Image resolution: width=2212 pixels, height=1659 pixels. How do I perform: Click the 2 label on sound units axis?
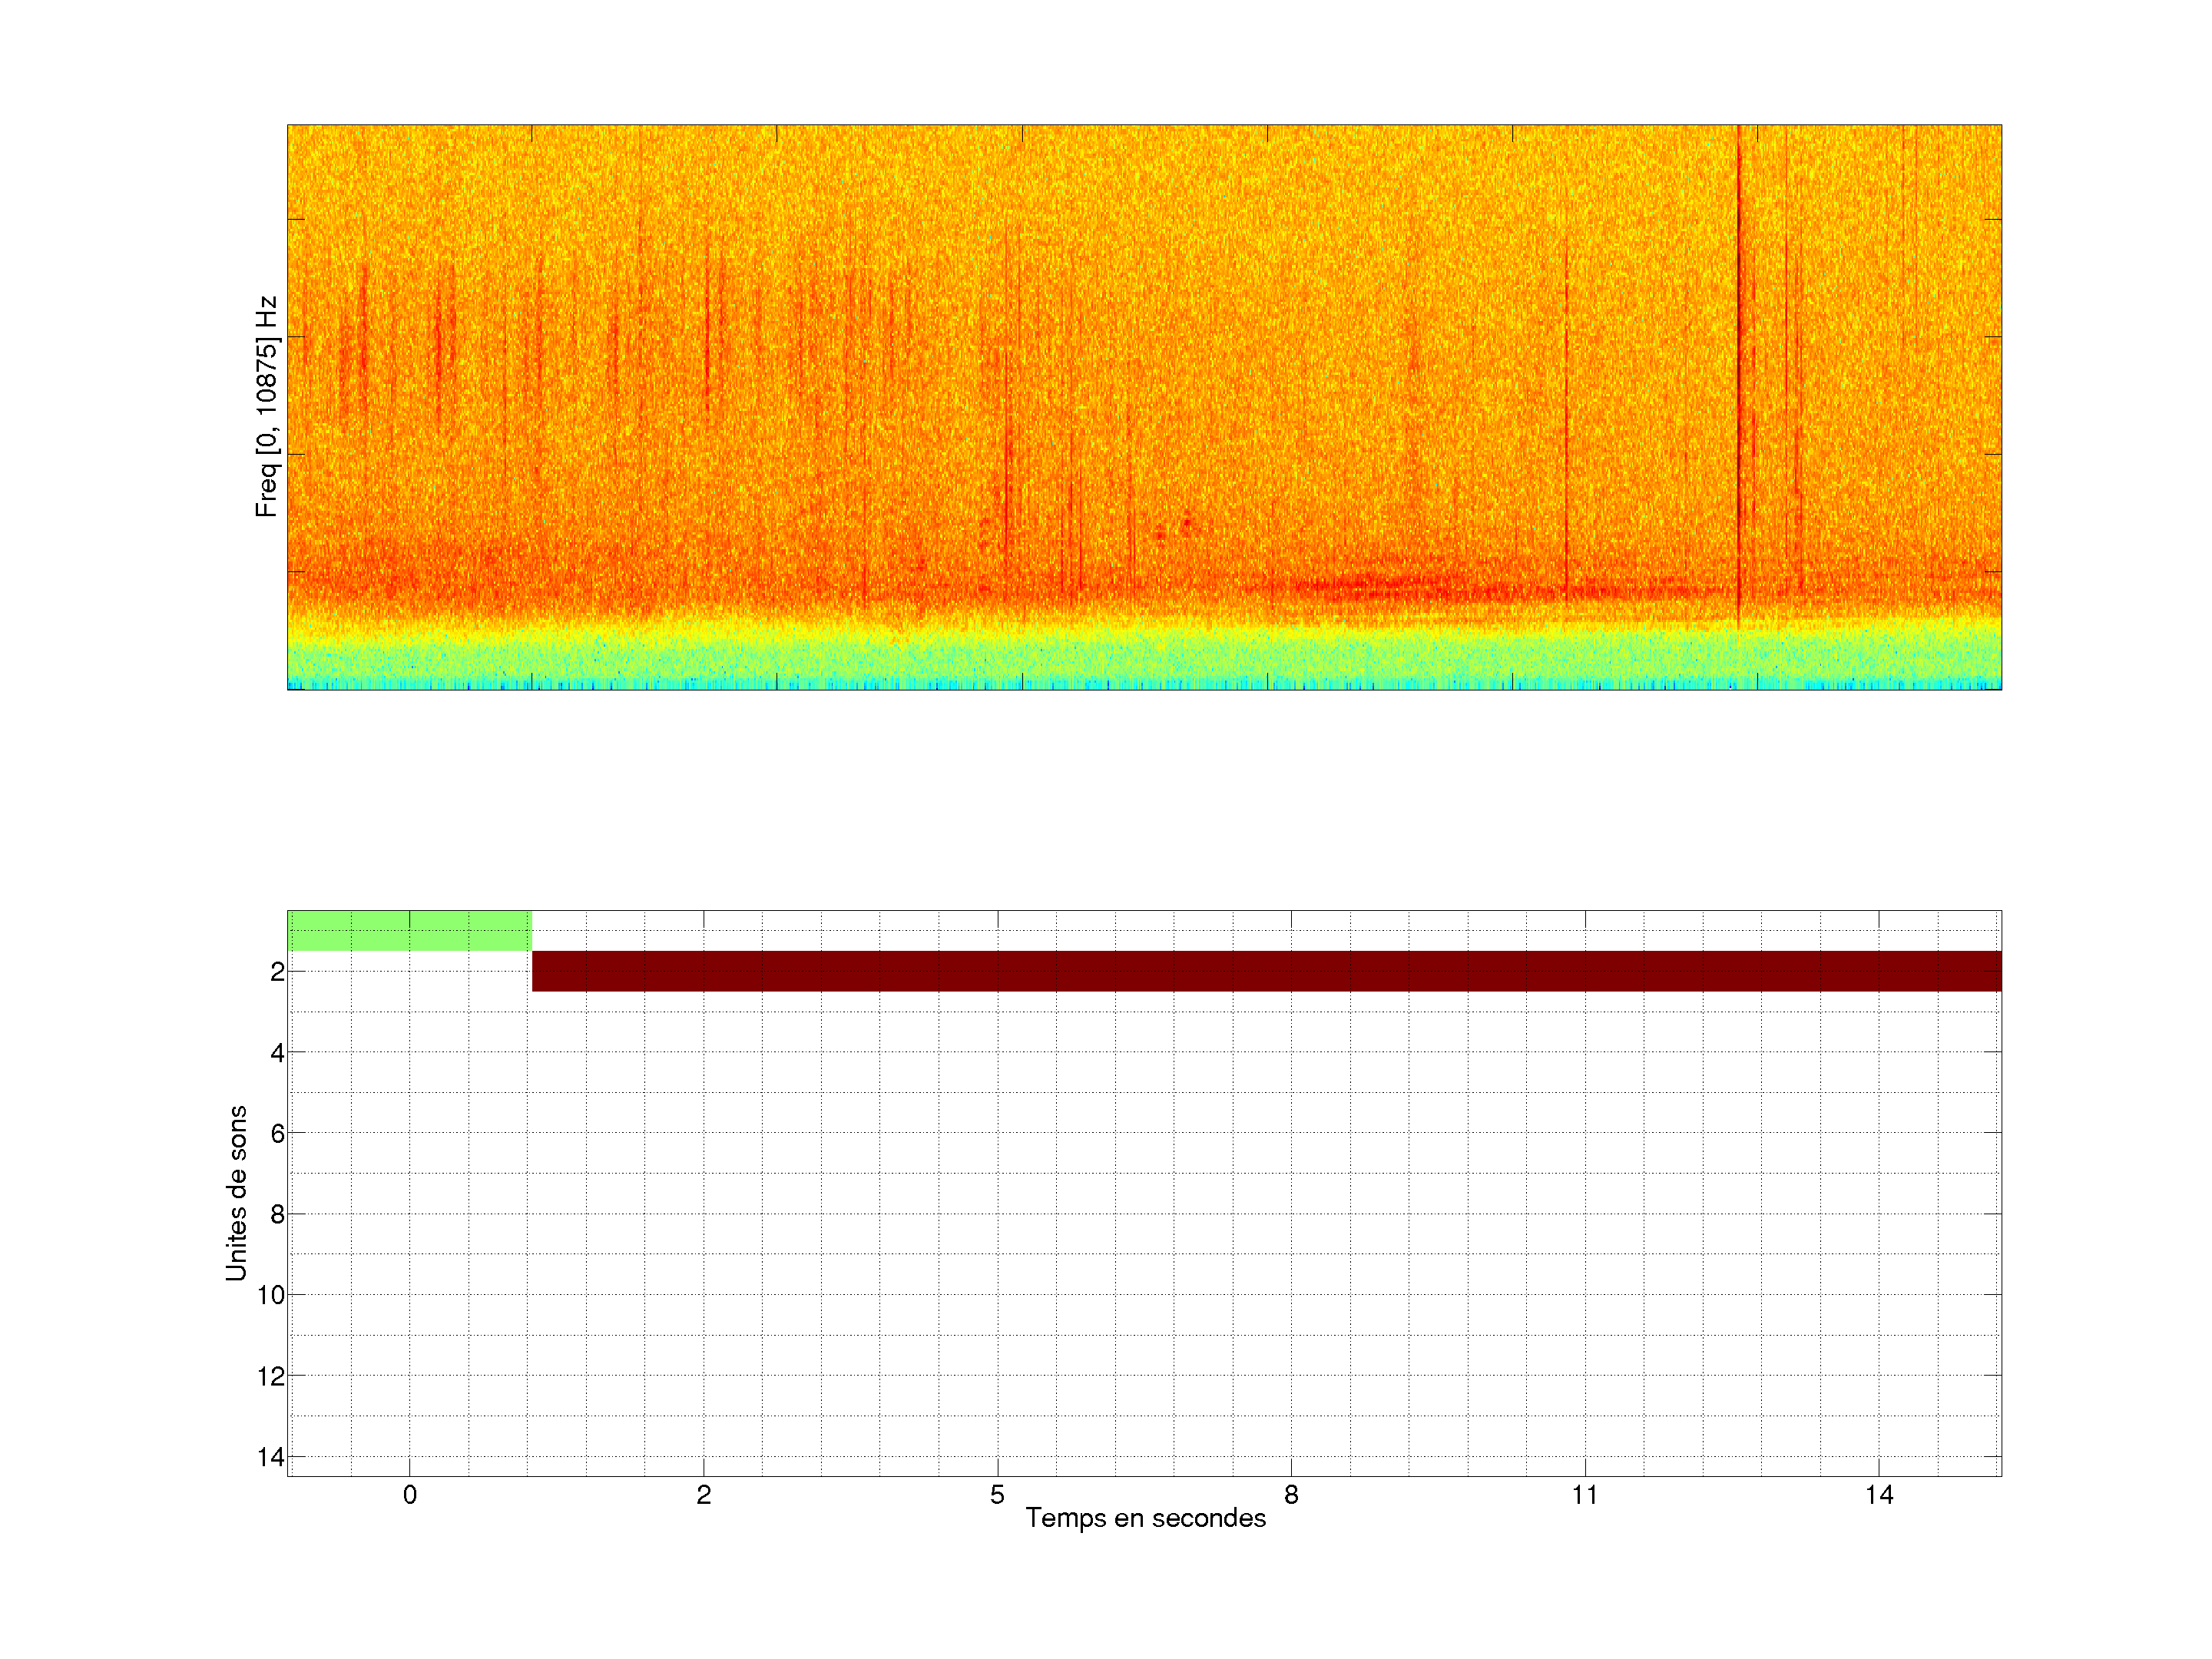point(277,972)
